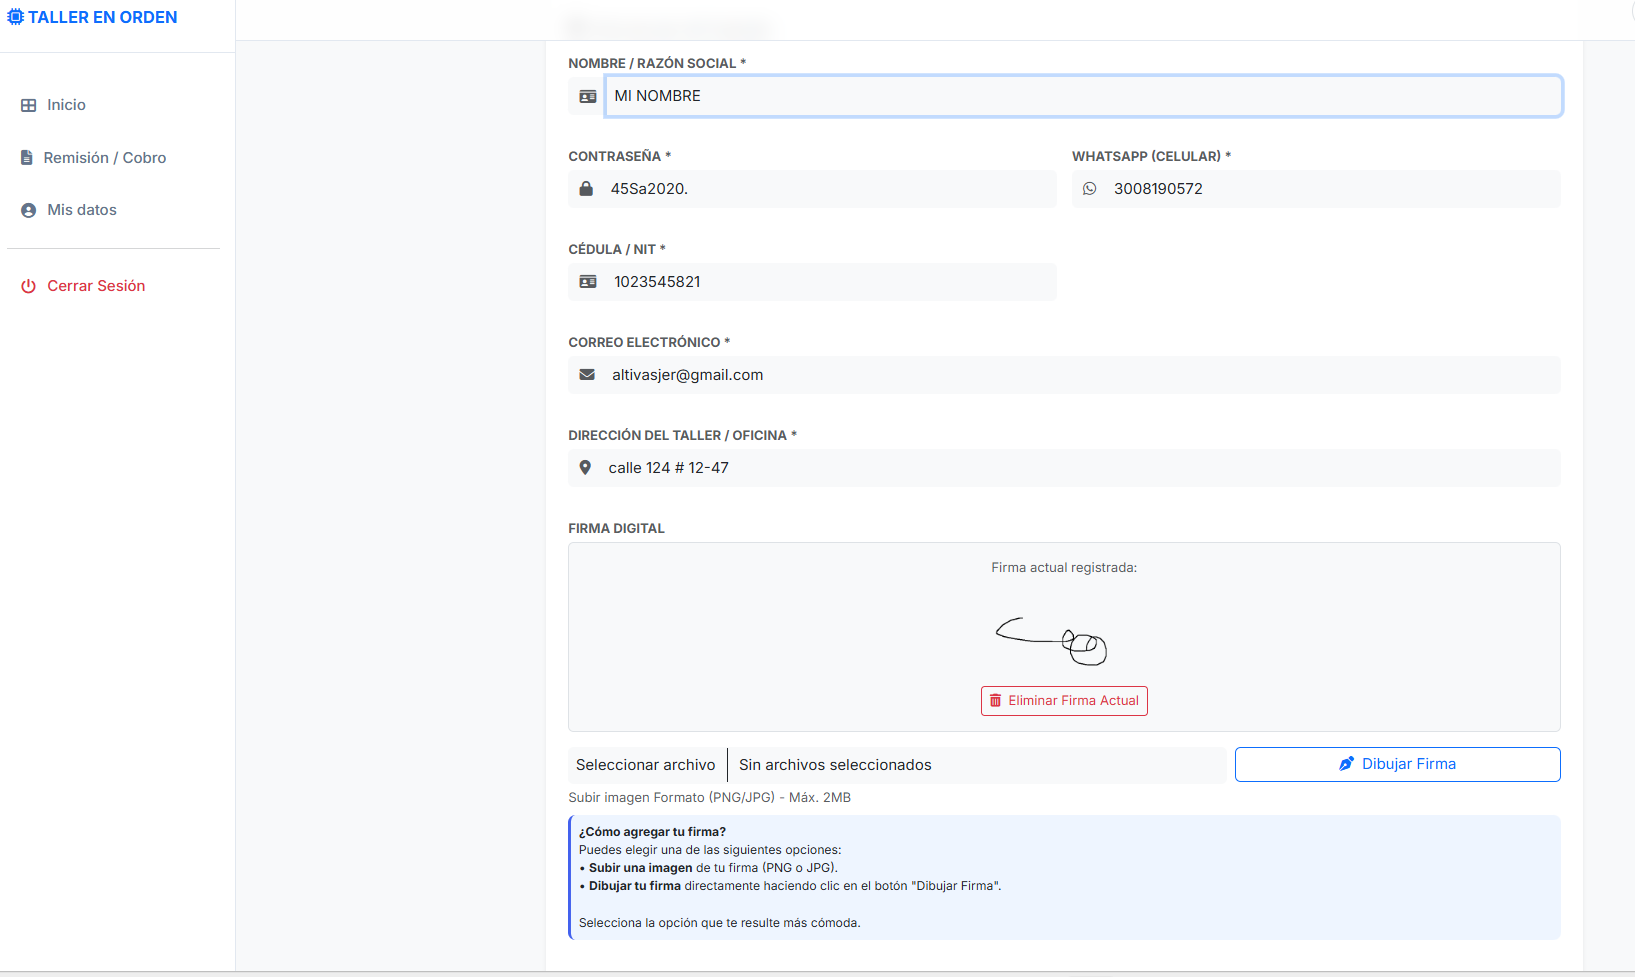Click the trash icon on Eliminar Firma
The height and width of the screenshot is (977, 1635).
995,701
